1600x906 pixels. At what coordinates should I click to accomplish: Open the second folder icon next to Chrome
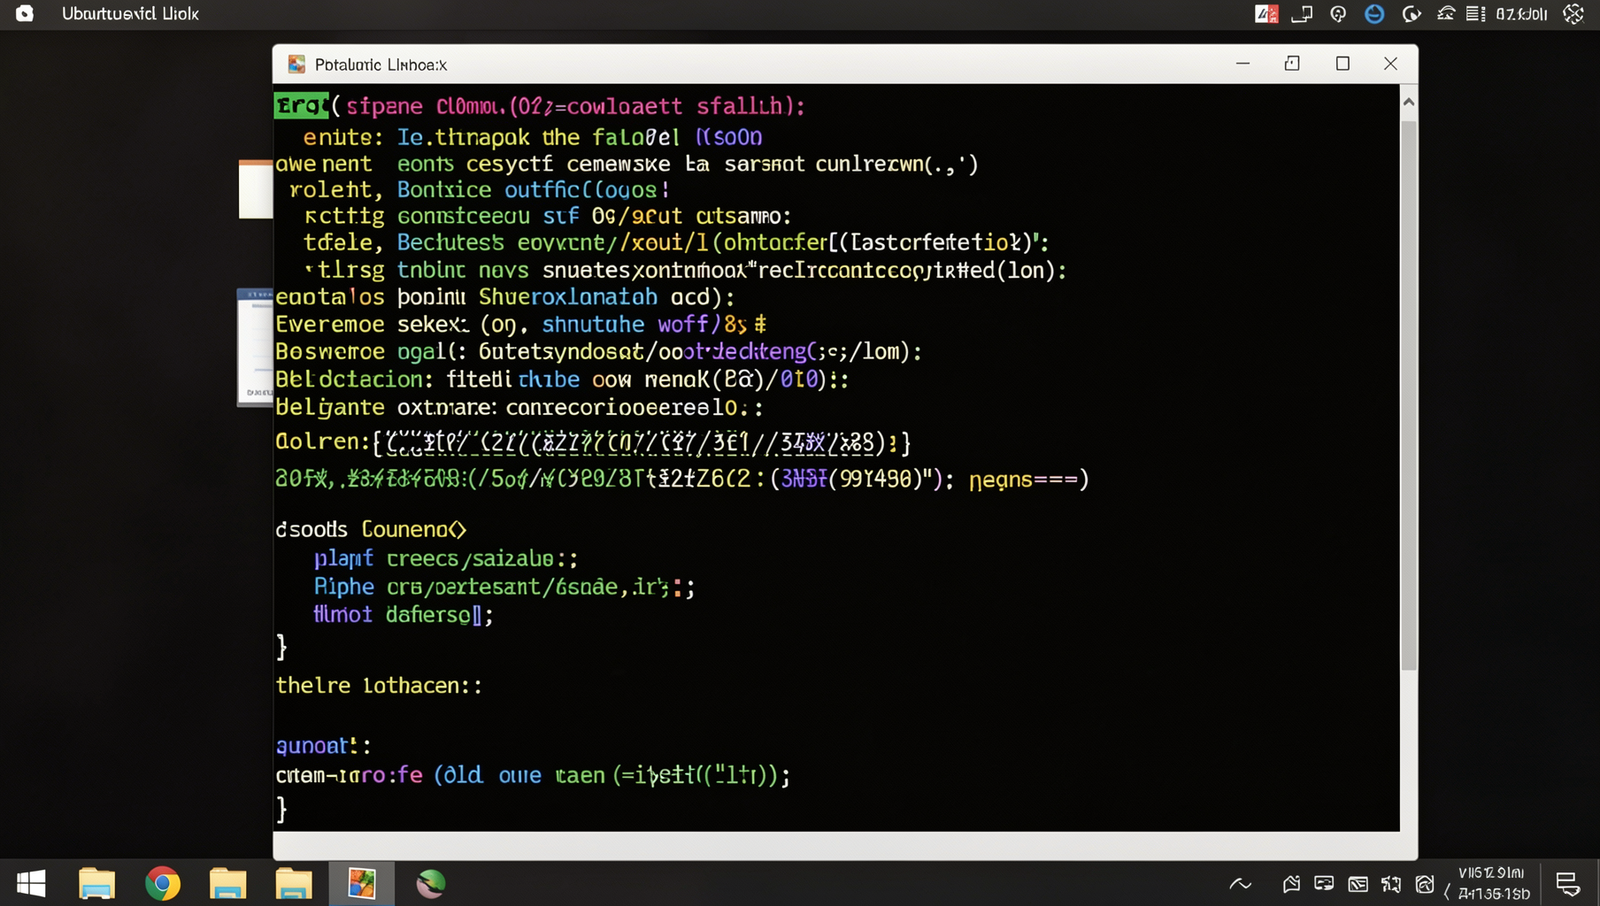pos(228,884)
